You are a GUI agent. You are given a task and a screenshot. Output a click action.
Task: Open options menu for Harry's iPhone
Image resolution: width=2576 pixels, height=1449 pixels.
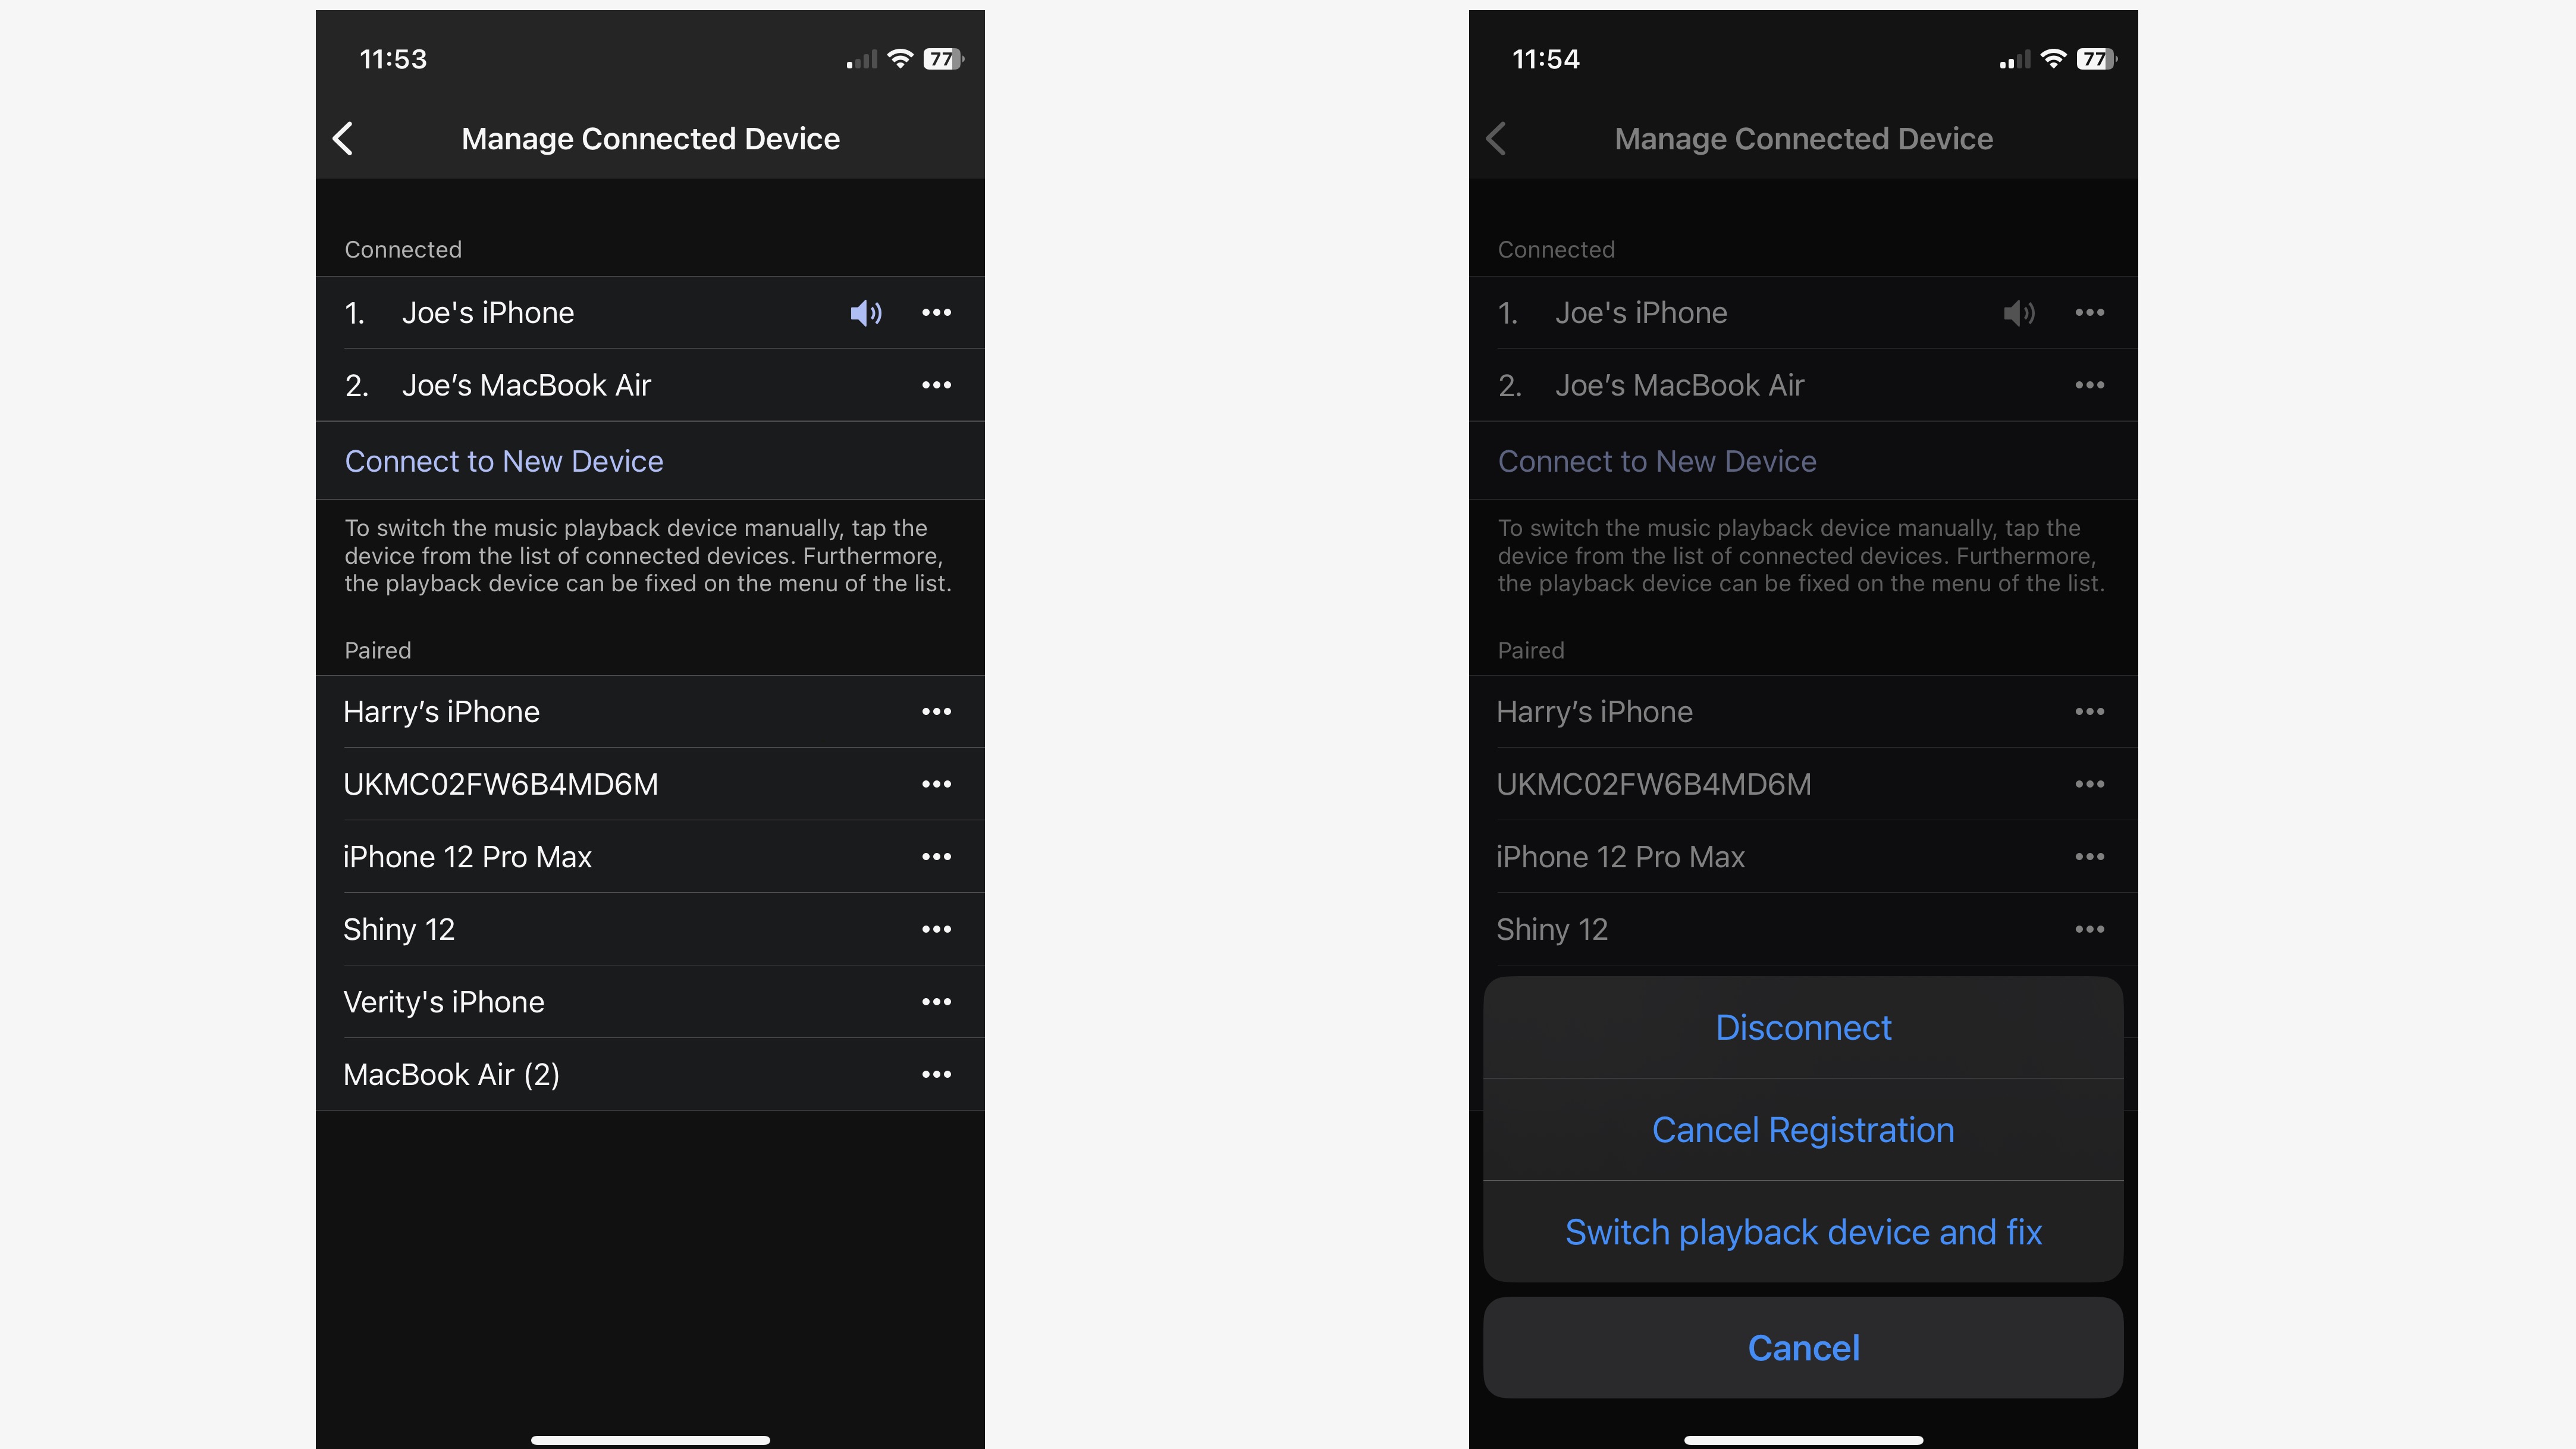(x=936, y=711)
